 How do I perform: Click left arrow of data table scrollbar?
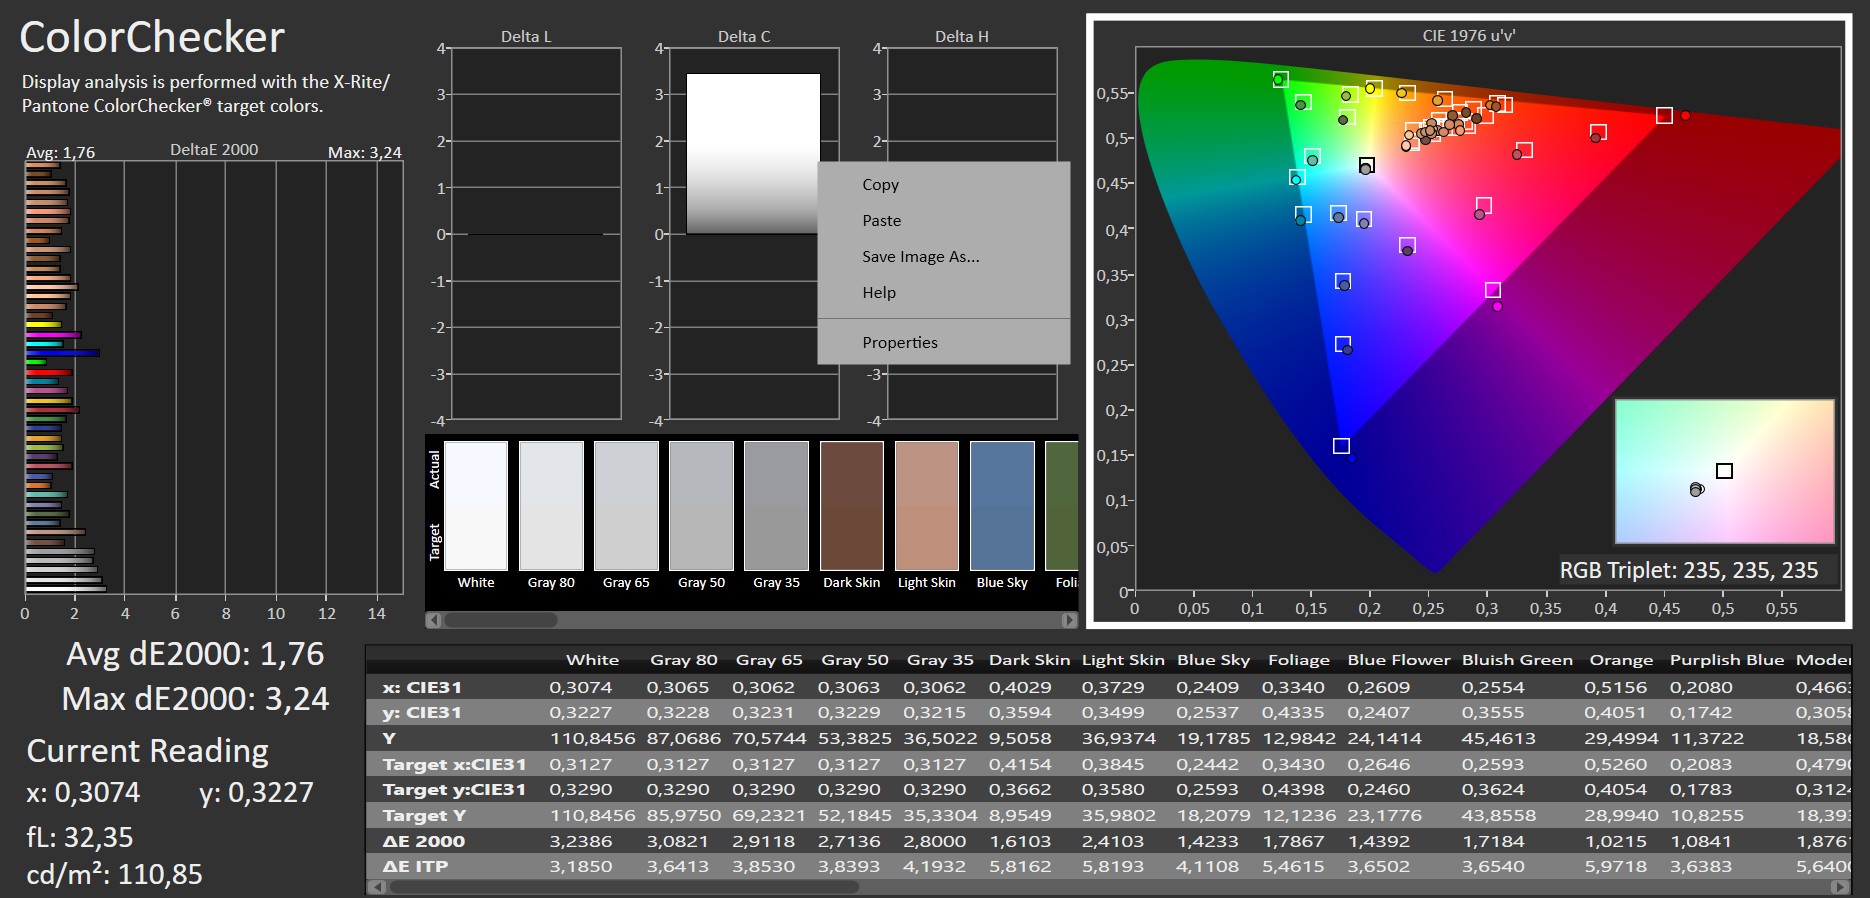coord(375,887)
